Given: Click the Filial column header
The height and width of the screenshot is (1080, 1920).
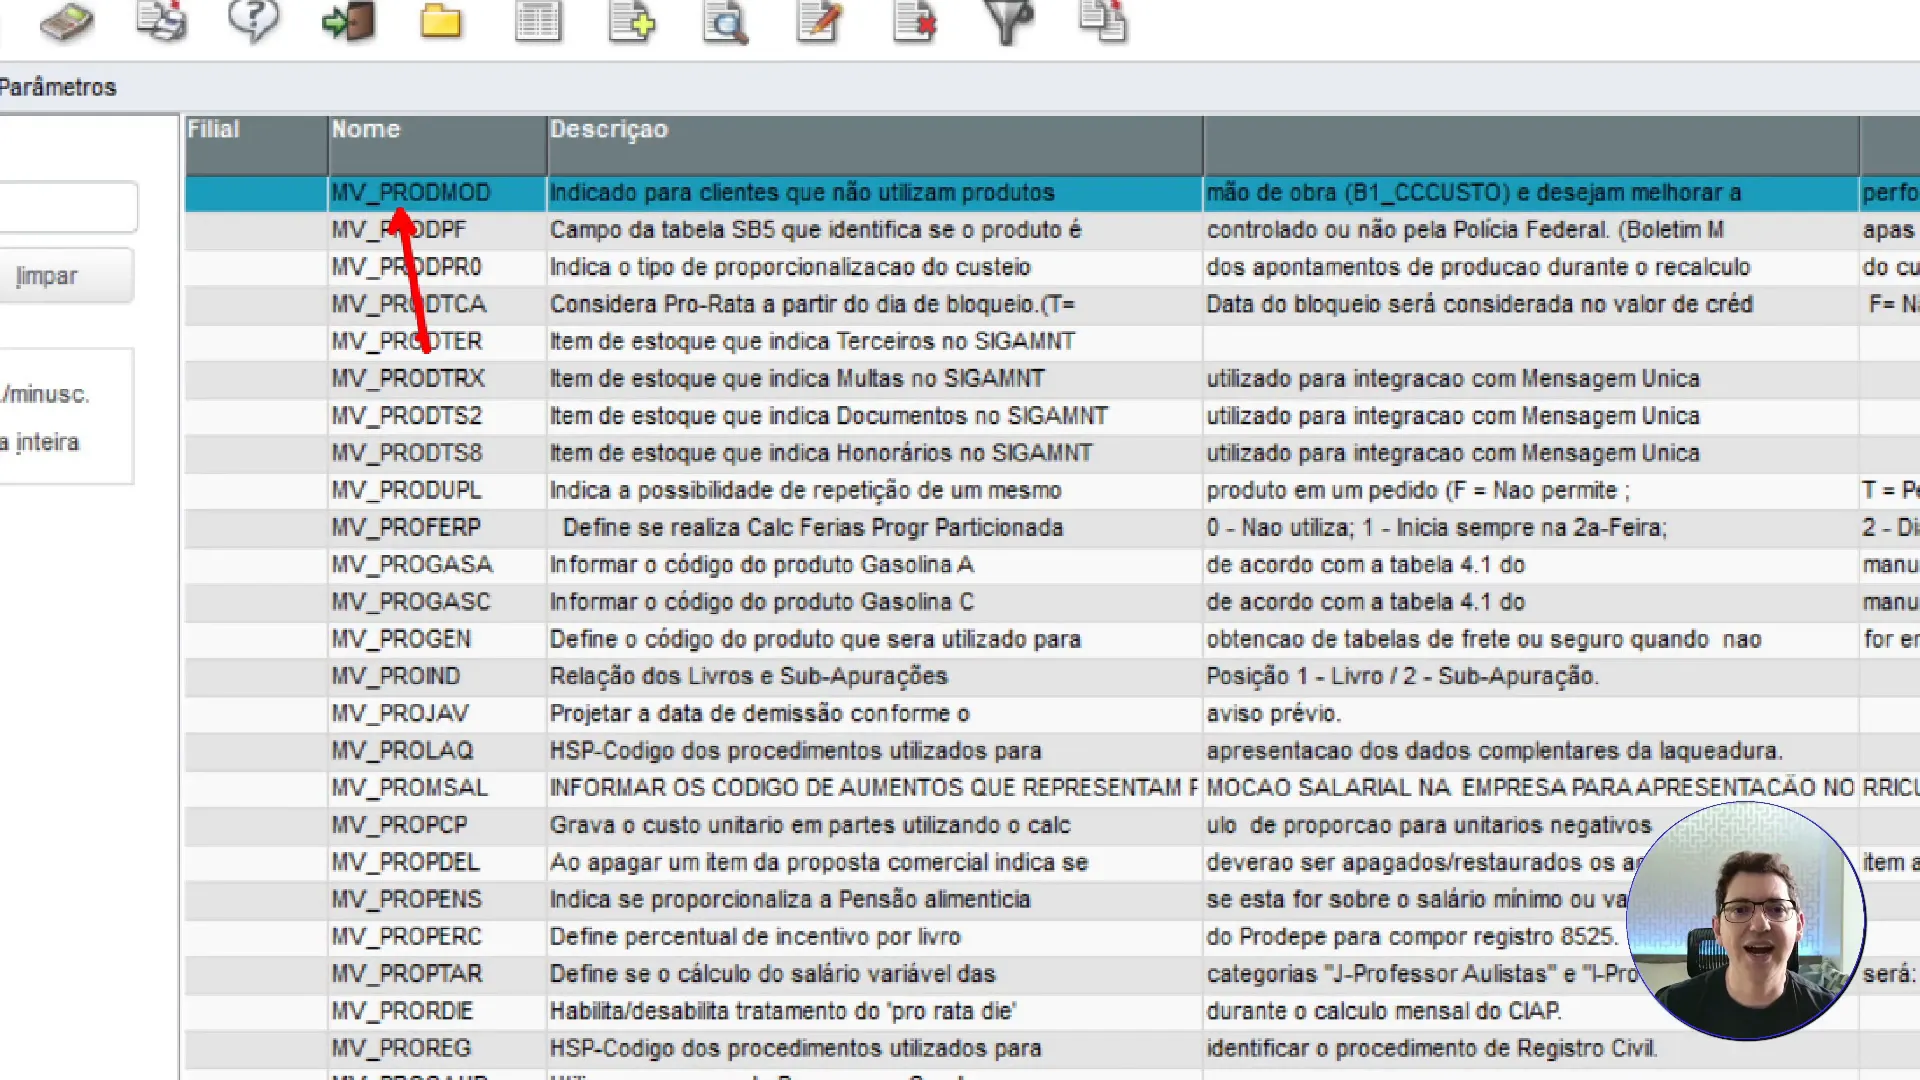Looking at the screenshot, I should coord(213,128).
